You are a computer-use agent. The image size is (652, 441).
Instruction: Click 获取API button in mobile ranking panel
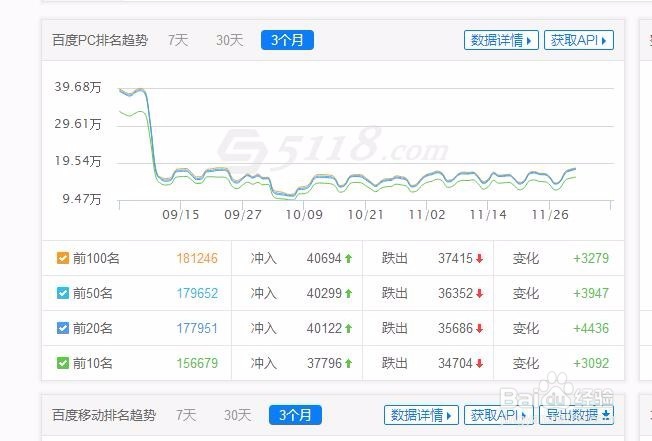[499, 415]
